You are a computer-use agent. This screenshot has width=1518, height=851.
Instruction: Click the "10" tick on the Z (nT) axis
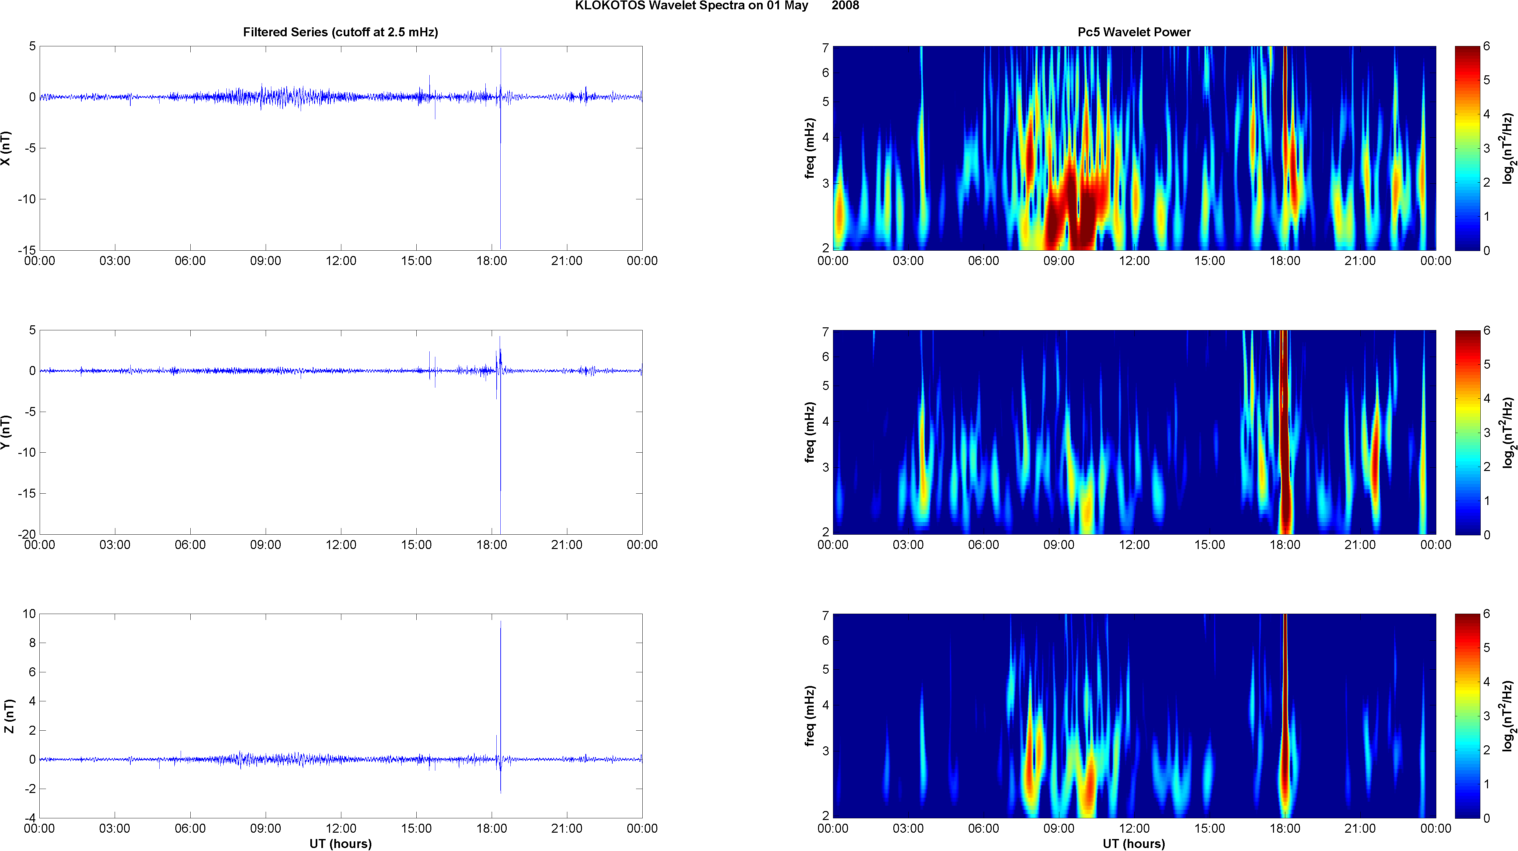click(29, 614)
